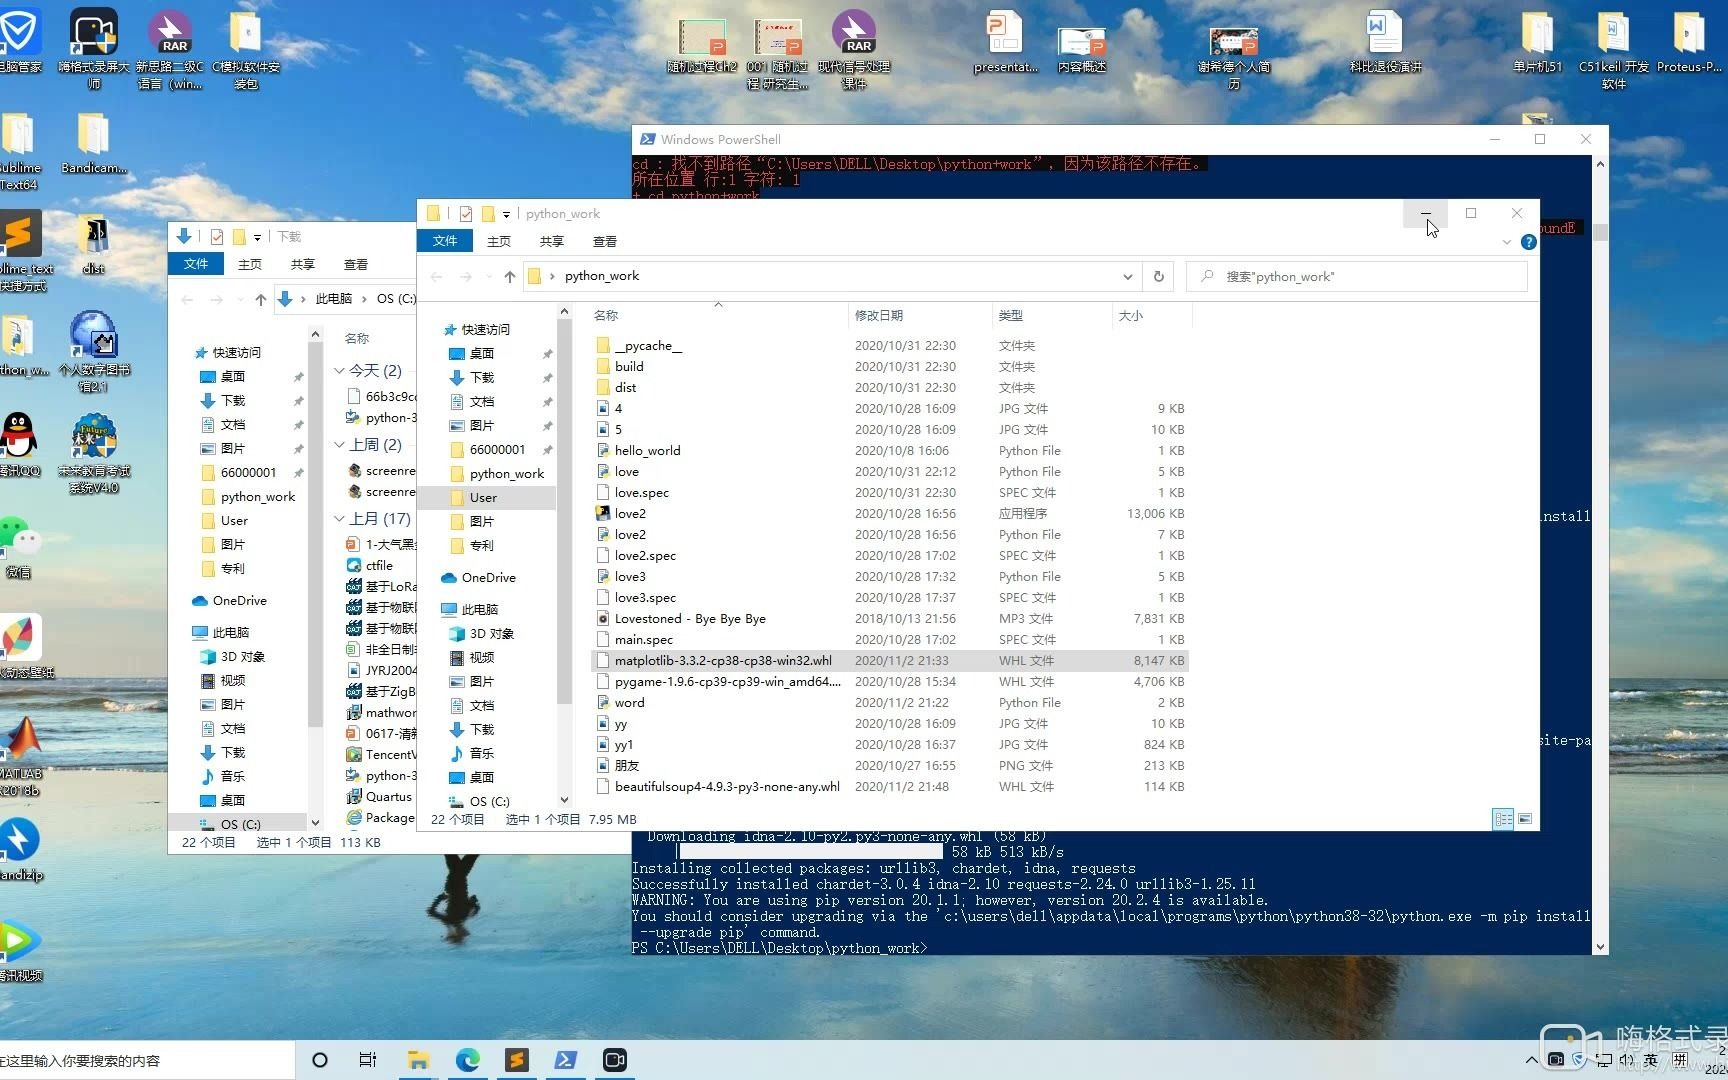The height and width of the screenshot is (1080, 1728).
Task: Open File Explorer from the taskbar
Action: 418,1060
